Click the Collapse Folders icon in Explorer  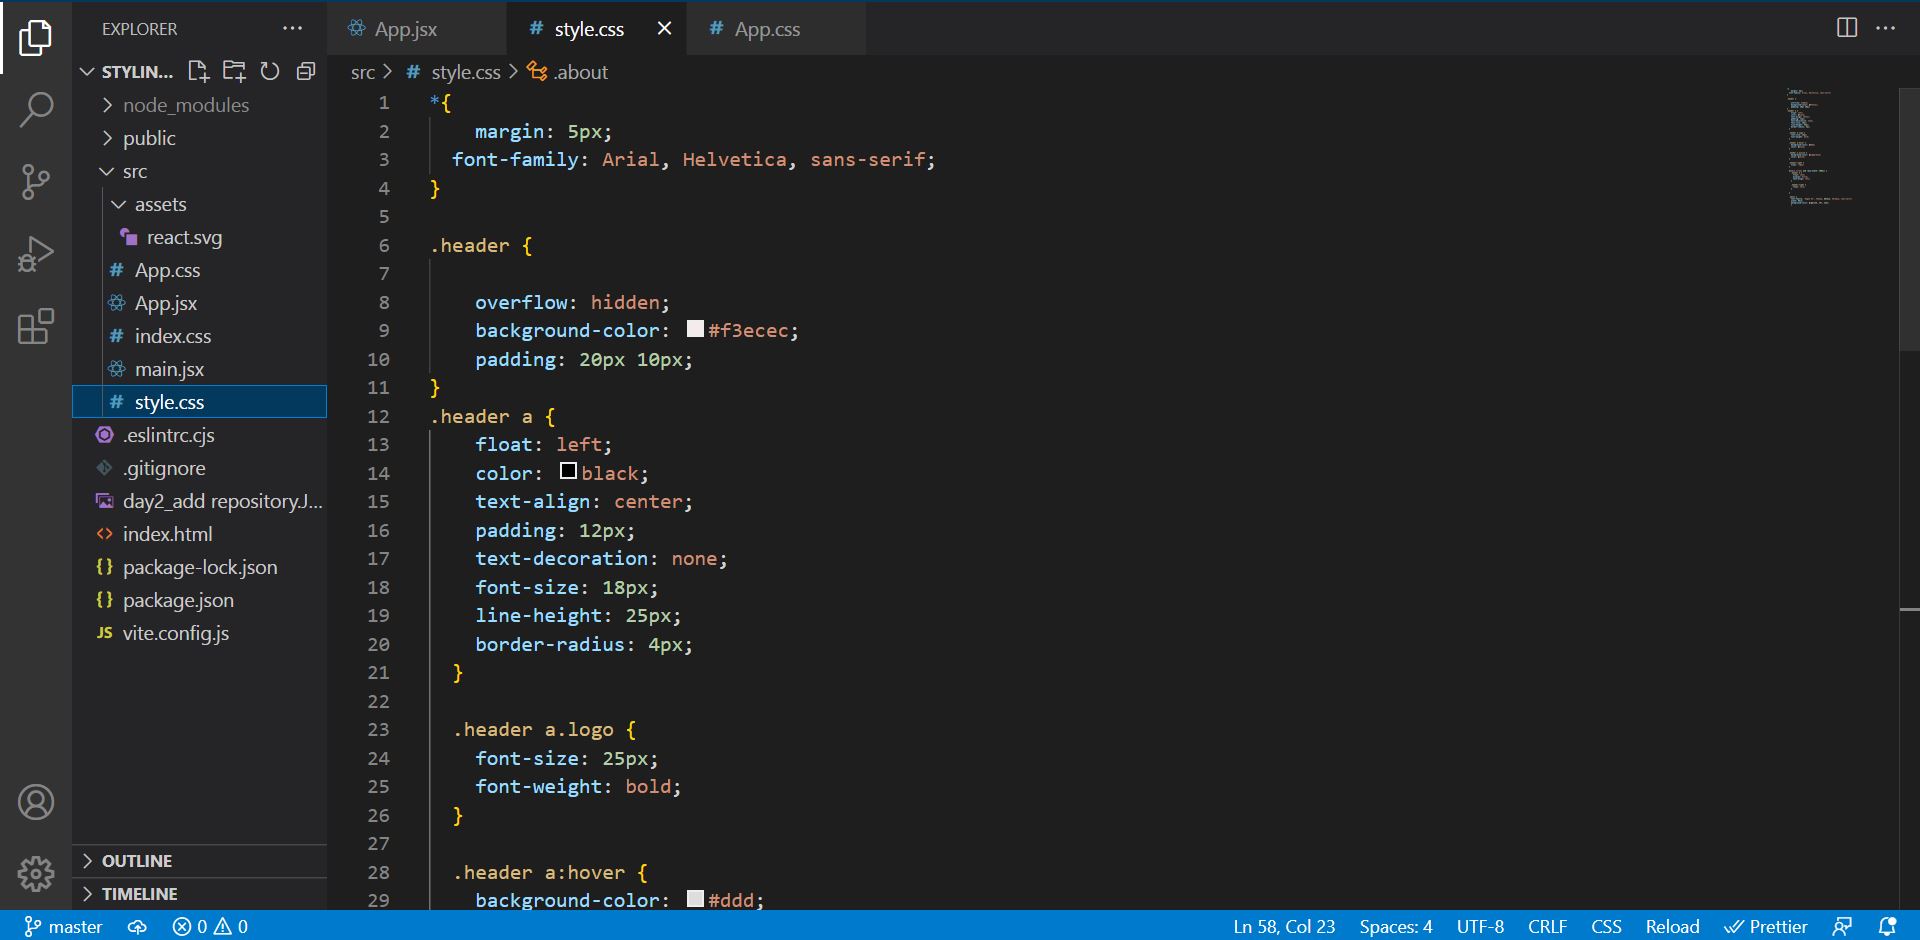(x=306, y=70)
